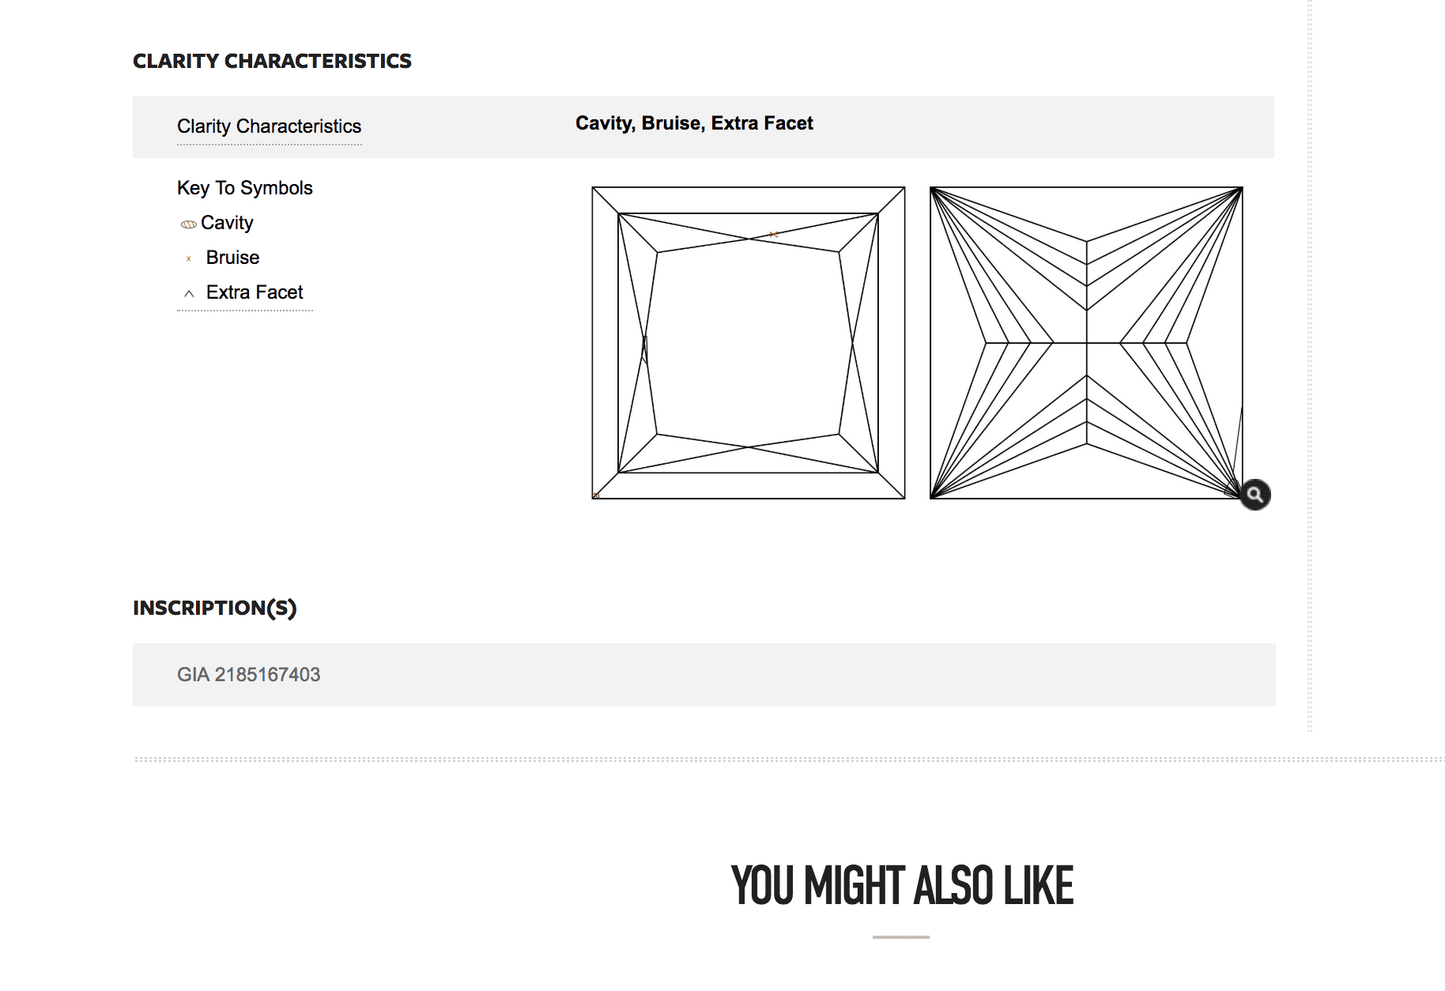The image size is (1445, 991).
Task: Click the orange bruise marker on crown diagram
Action: 773,235
